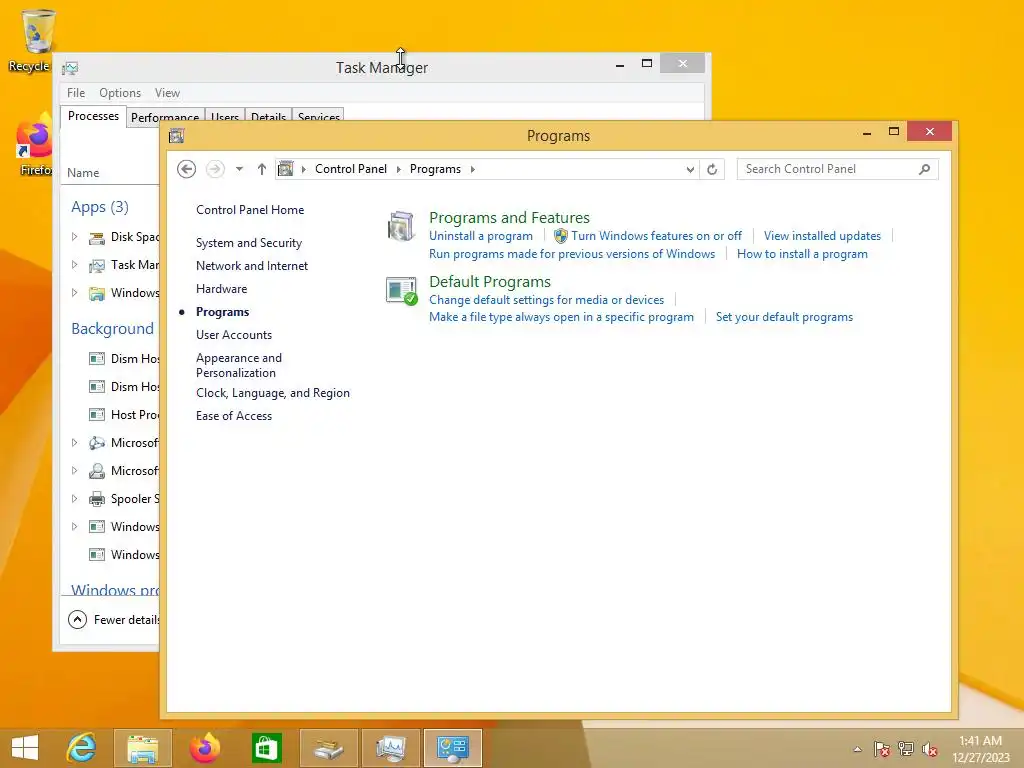Open the Windows Store taskbar icon
Screen dimensions: 1024x768
click(x=266, y=748)
